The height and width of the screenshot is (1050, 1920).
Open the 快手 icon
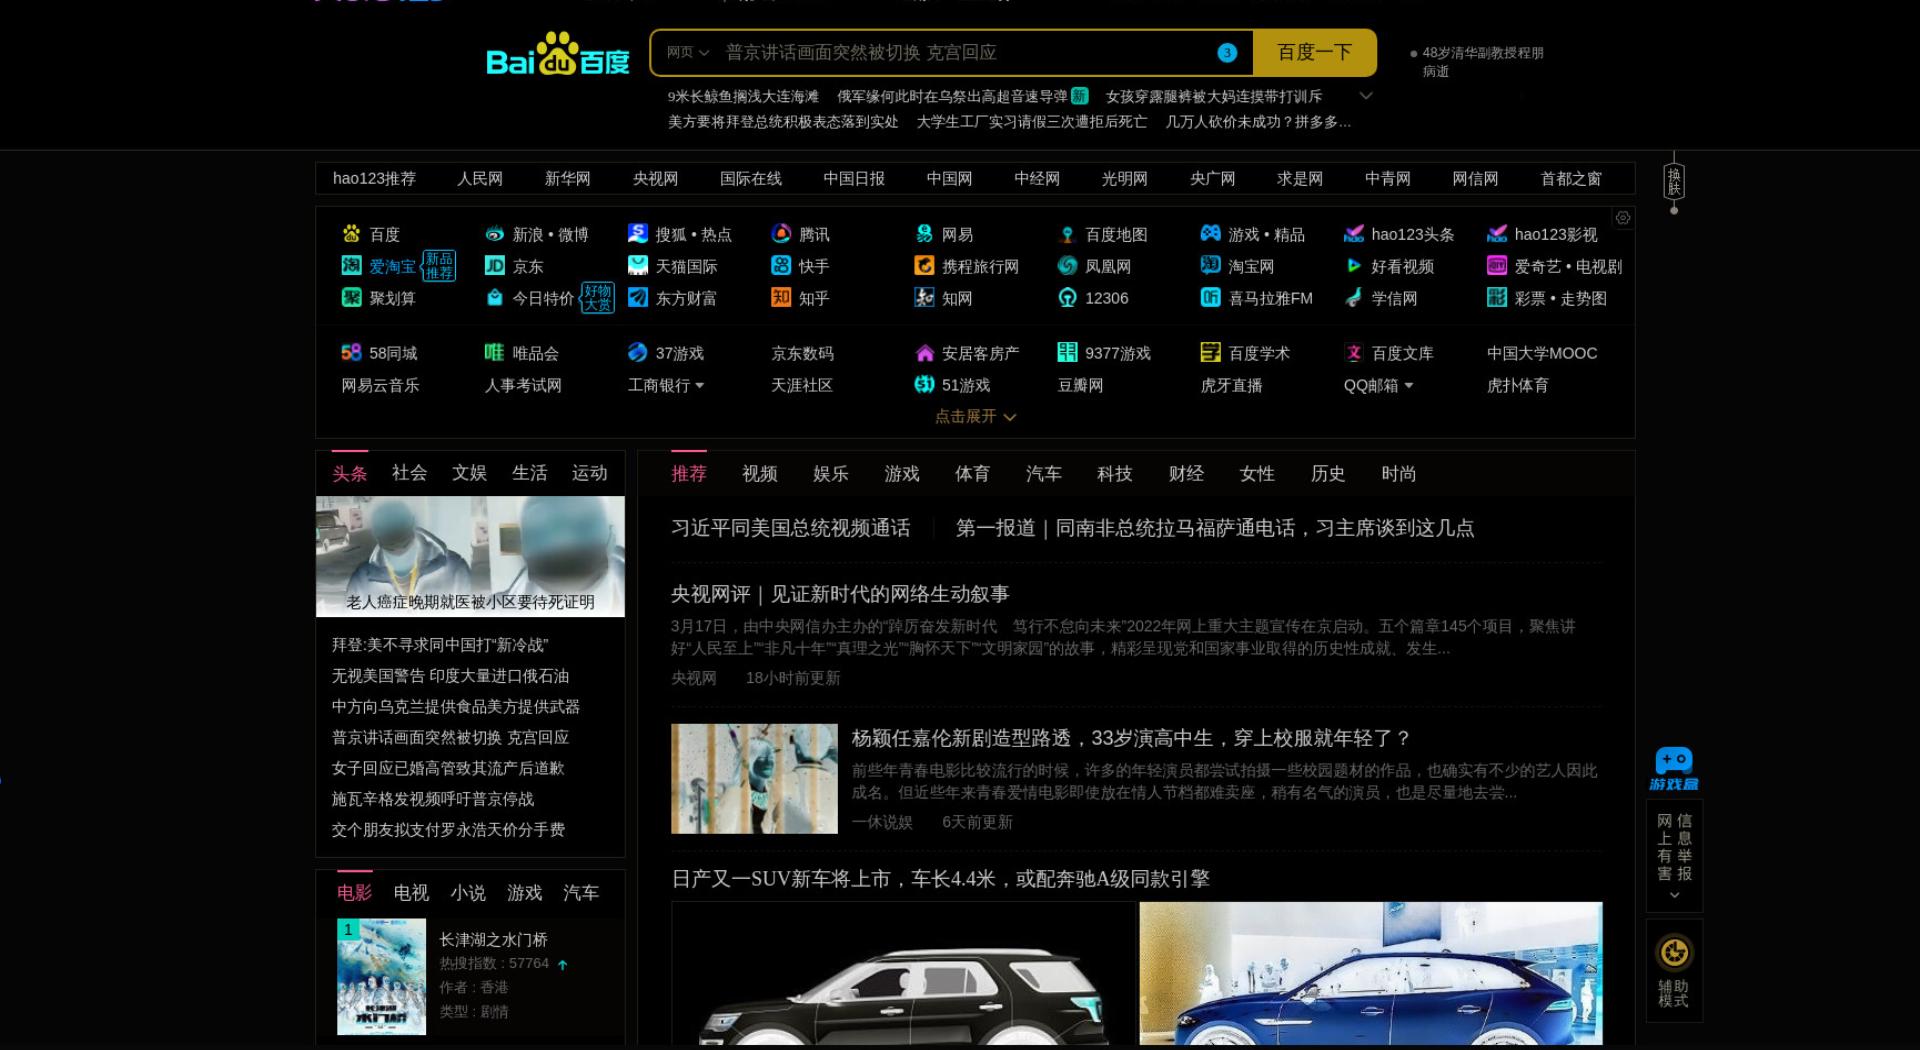tap(781, 266)
